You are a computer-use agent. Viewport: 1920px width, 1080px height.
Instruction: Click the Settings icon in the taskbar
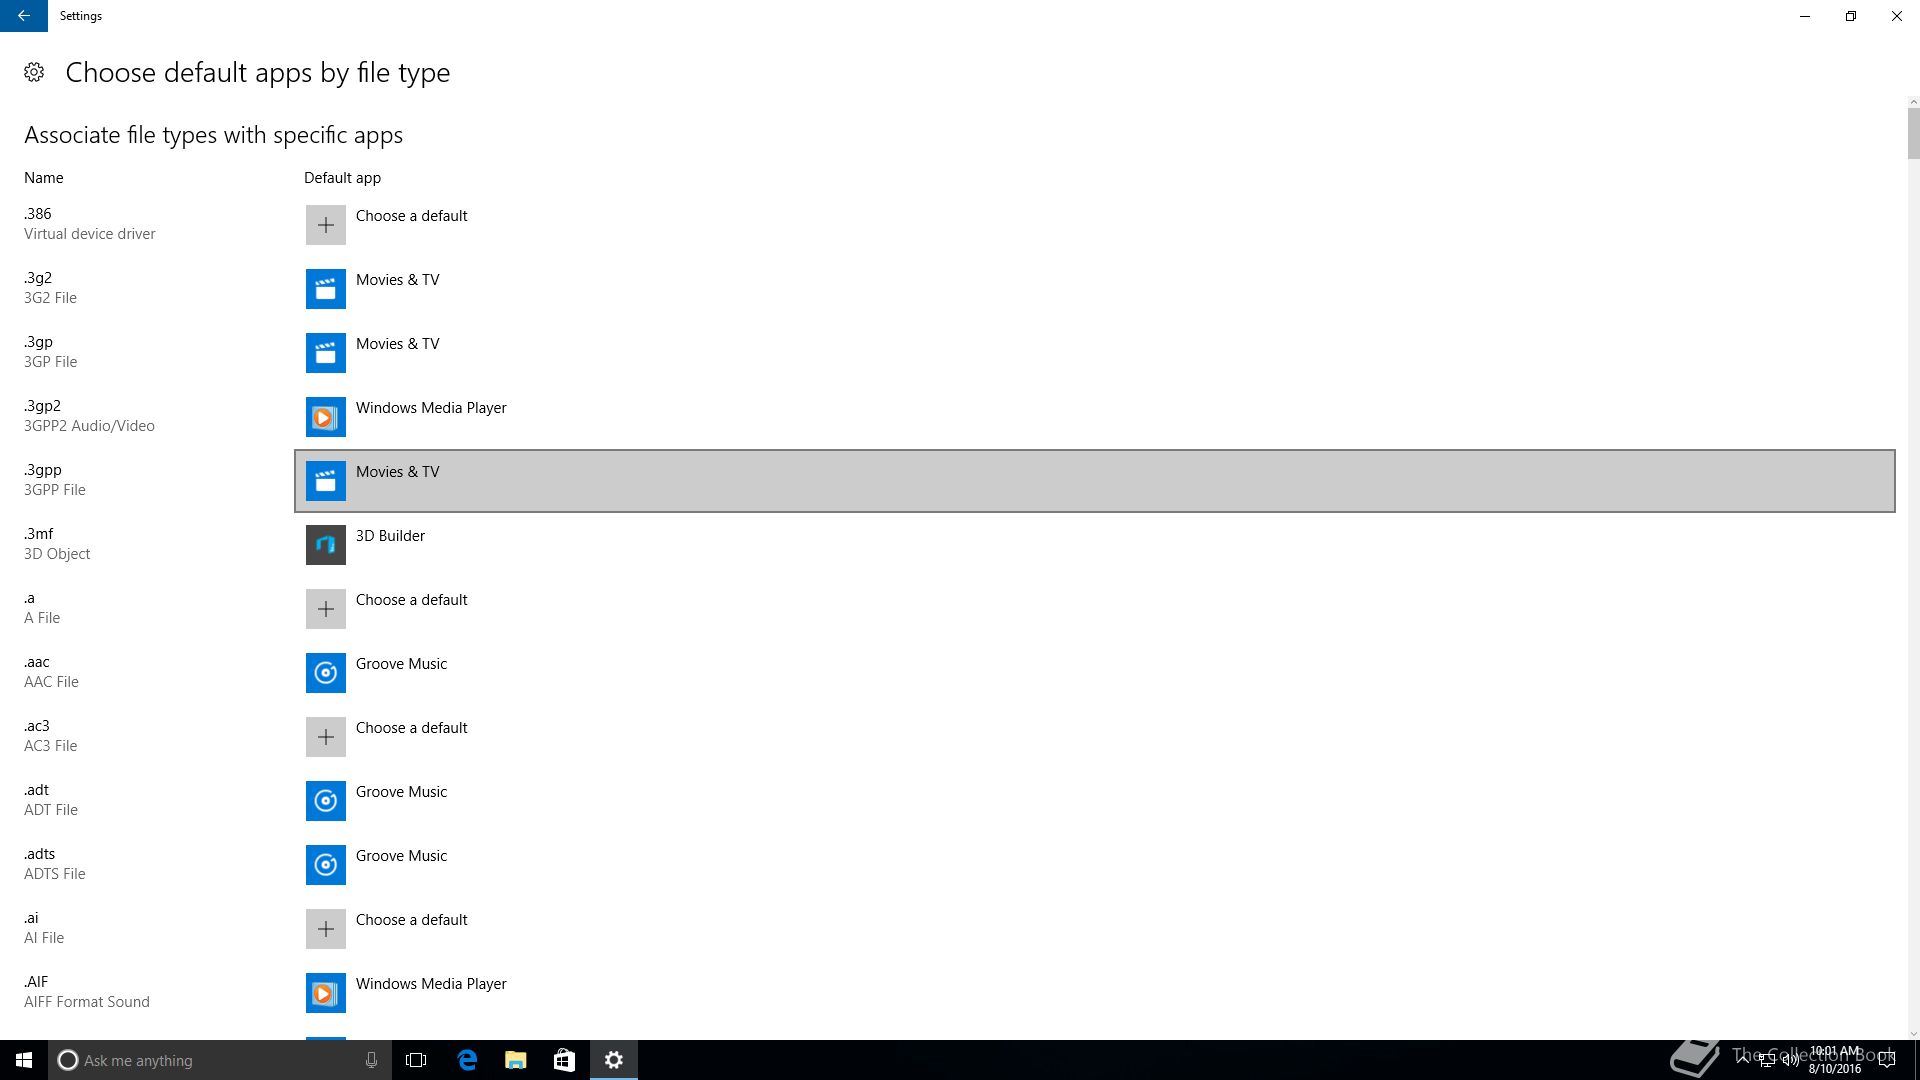tap(614, 1060)
